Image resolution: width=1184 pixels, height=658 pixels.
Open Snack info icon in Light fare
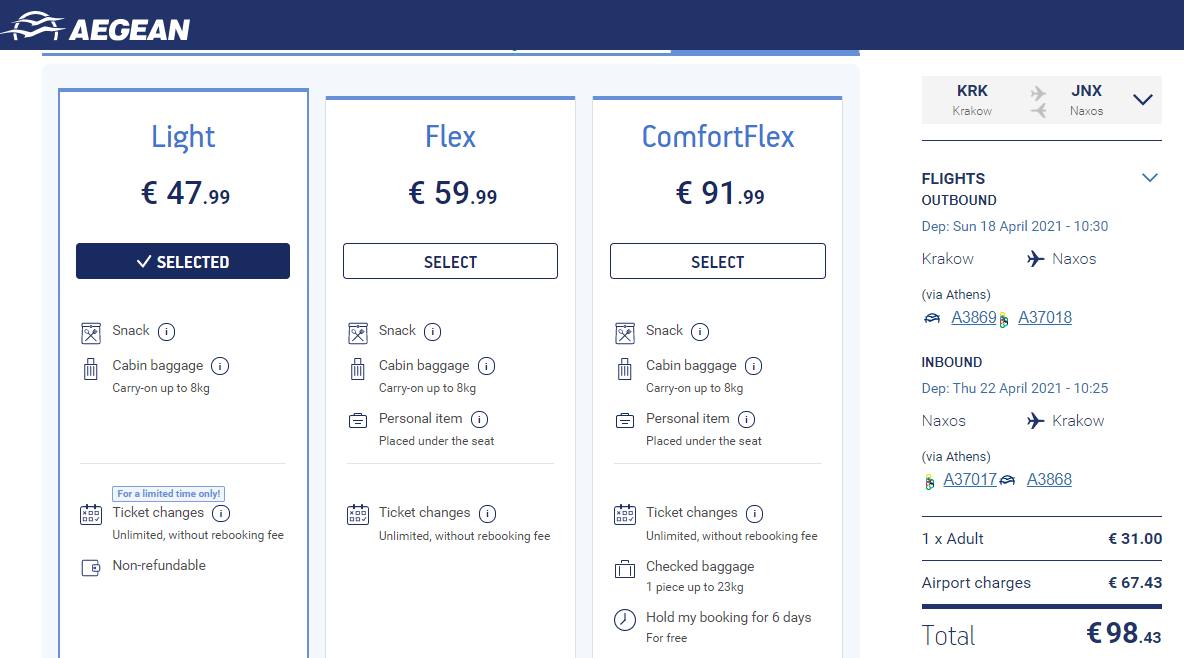(x=166, y=332)
